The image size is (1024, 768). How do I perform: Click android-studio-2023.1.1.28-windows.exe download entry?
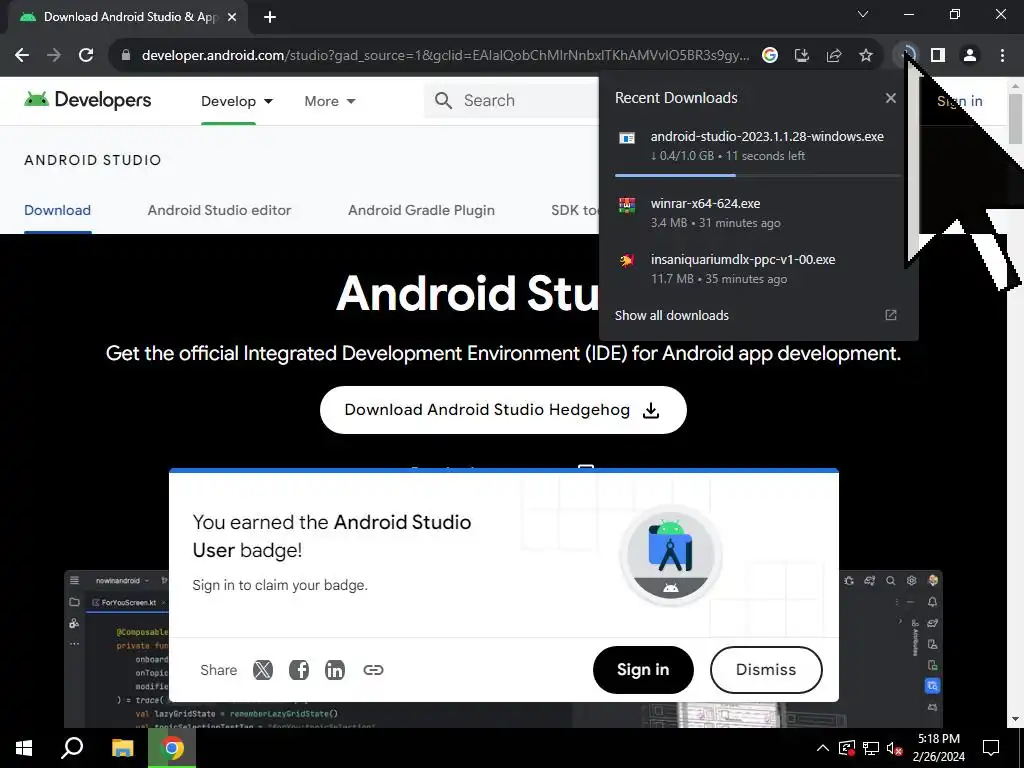click(758, 146)
